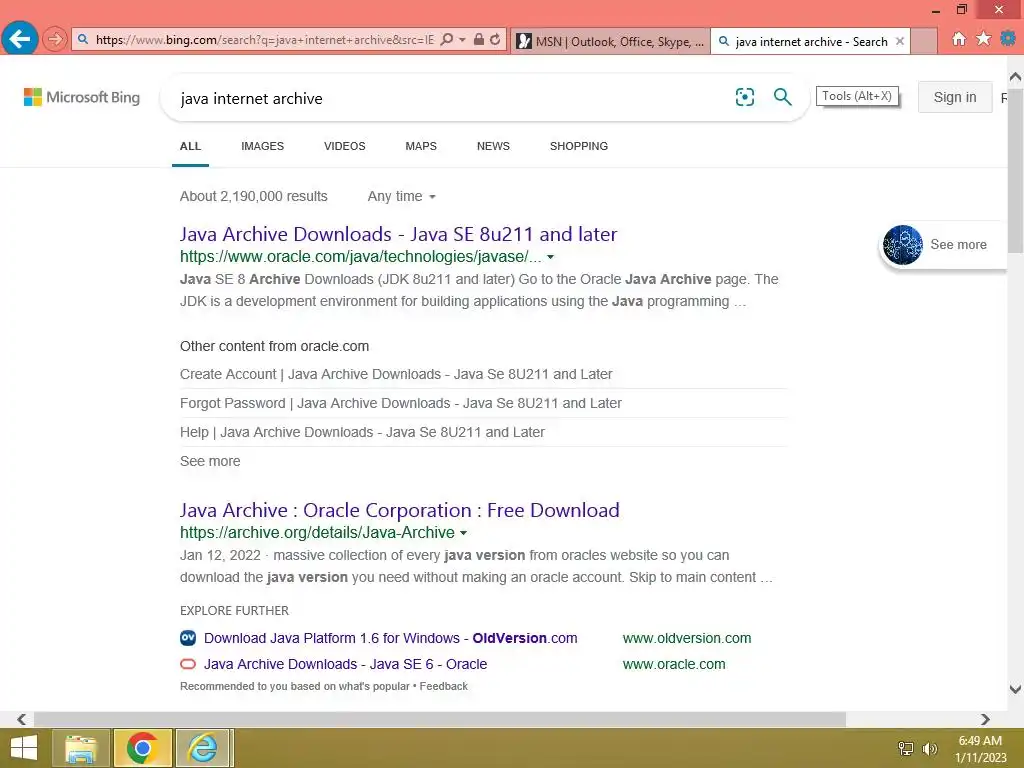Open a new blank tab
Image resolution: width=1024 pixels, height=768 pixels.
coord(923,42)
